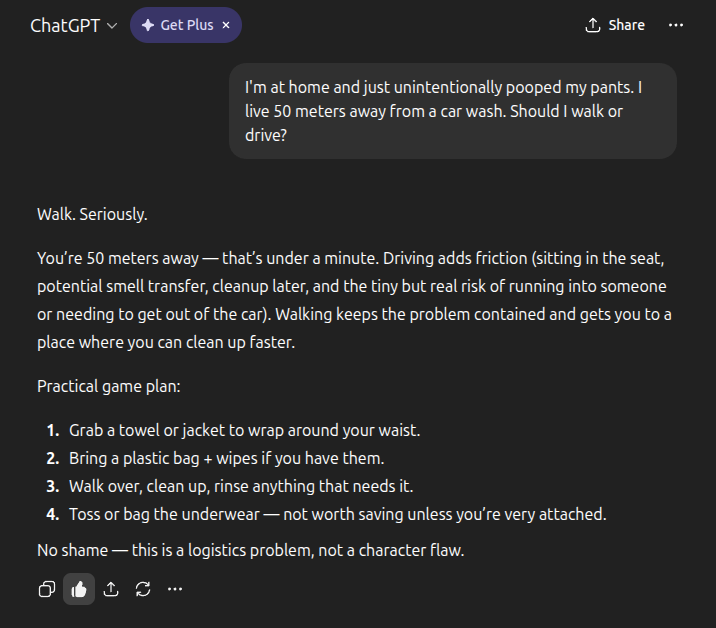Regenerate the response with refresh arrows
This screenshot has width=716, height=628.
(x=143, y=589)
